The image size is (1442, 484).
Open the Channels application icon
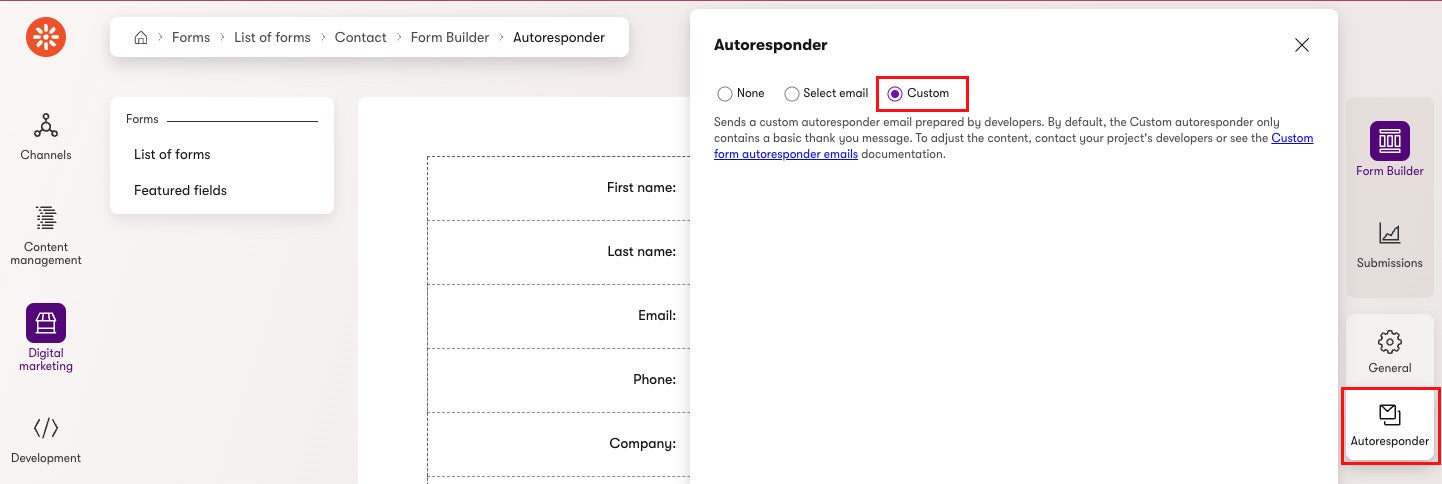[x=46, y=126]
